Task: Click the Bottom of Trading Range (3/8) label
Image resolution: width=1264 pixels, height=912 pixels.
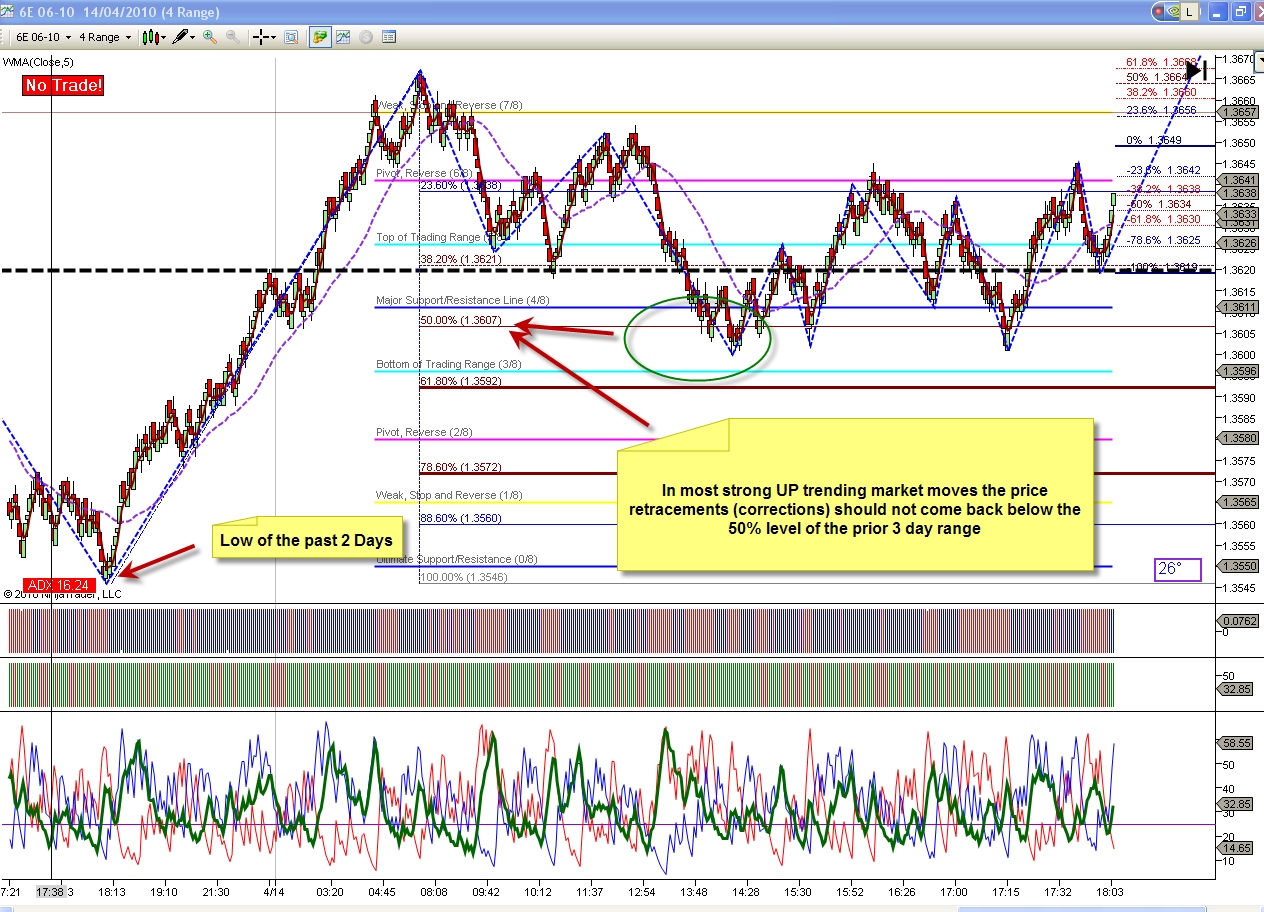Action: [x=449, y=364]
